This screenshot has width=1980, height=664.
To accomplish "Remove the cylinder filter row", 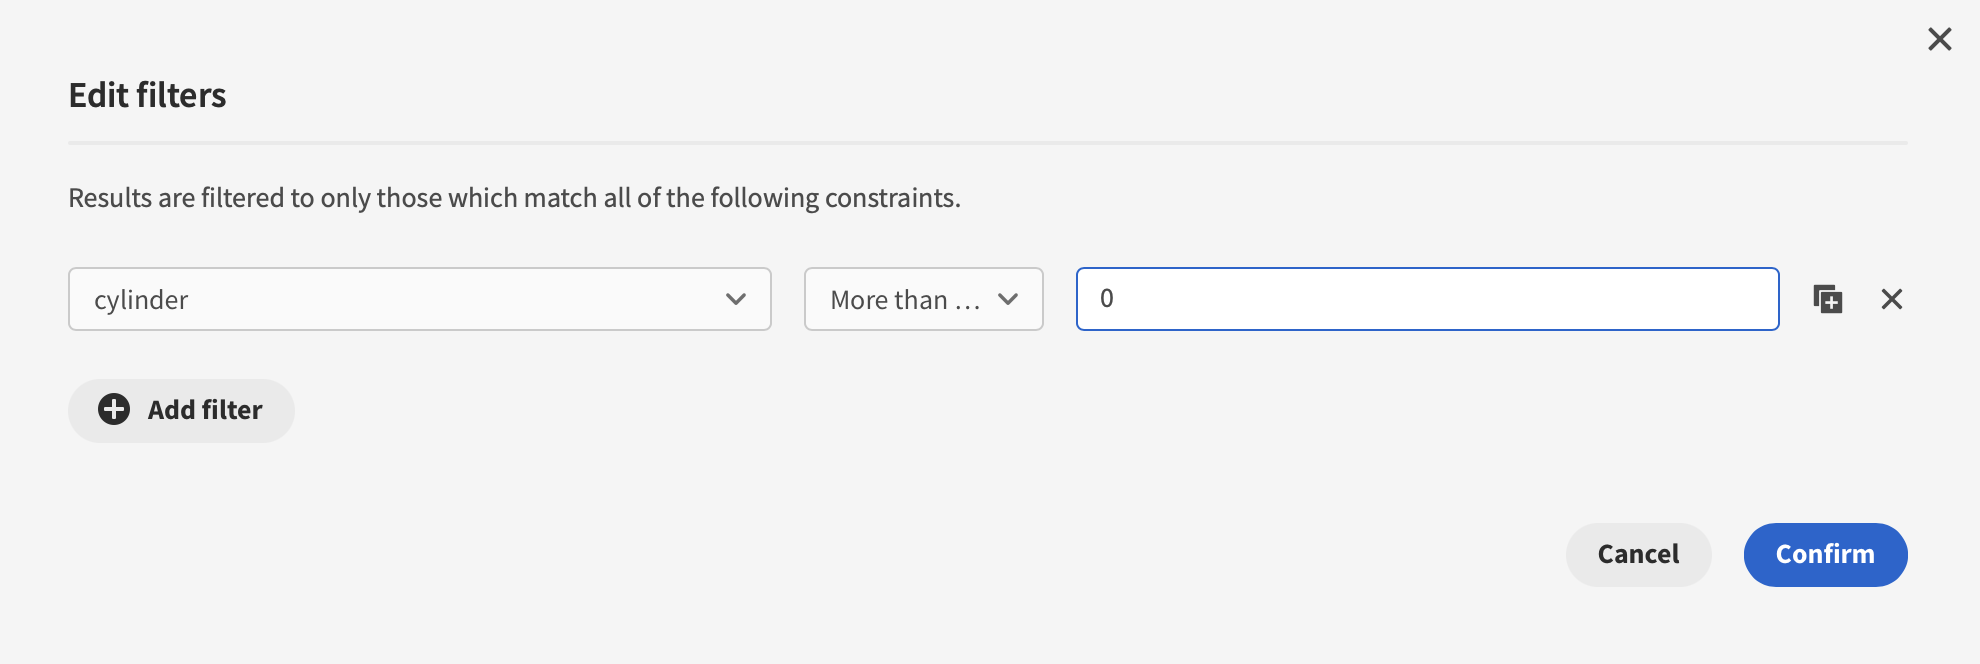I will (1891, 299).
